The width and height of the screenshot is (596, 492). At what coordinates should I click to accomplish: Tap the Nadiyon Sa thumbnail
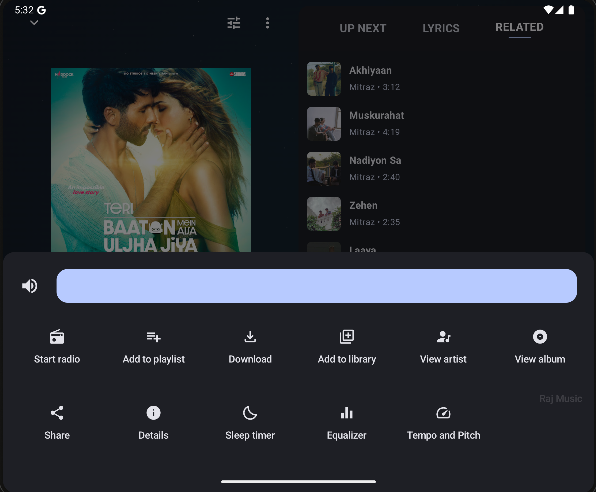click(324, 169)
